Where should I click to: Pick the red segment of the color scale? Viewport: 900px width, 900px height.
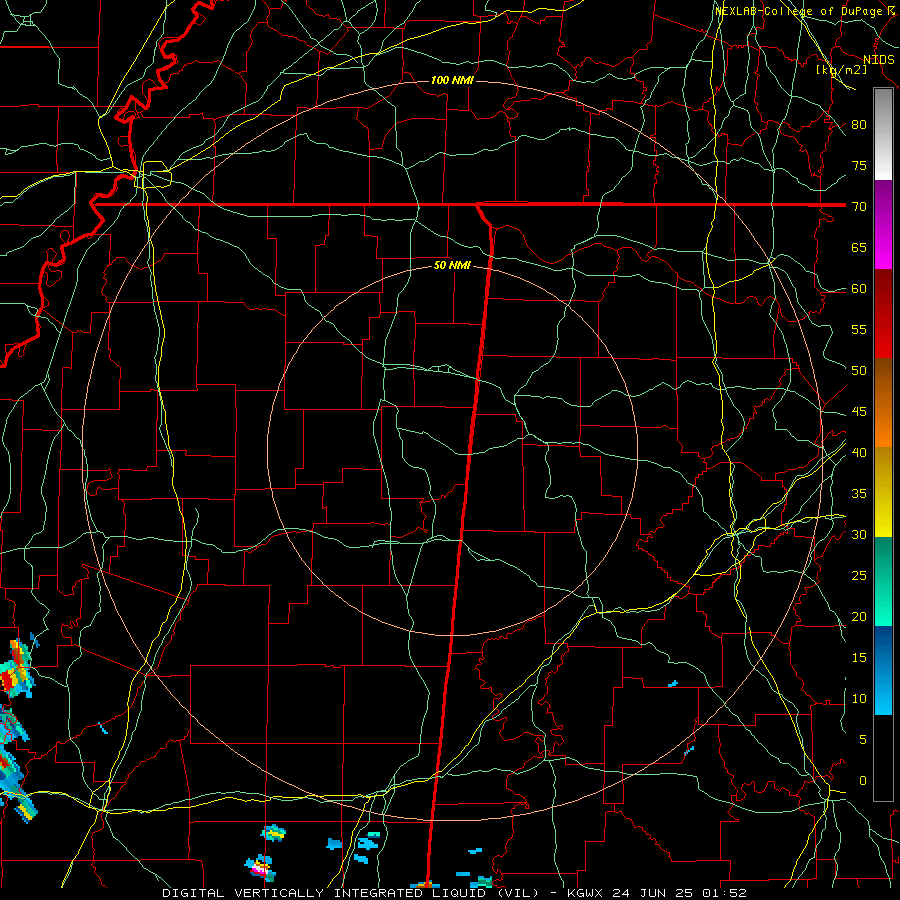pyautogui.click(x=883, y=314)
